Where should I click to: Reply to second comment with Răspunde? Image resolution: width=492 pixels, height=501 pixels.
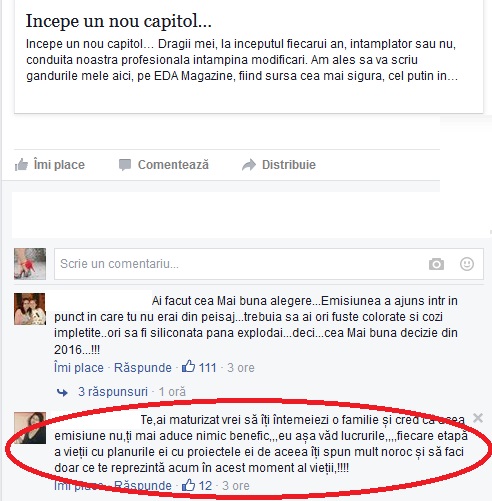click(143, 486)
